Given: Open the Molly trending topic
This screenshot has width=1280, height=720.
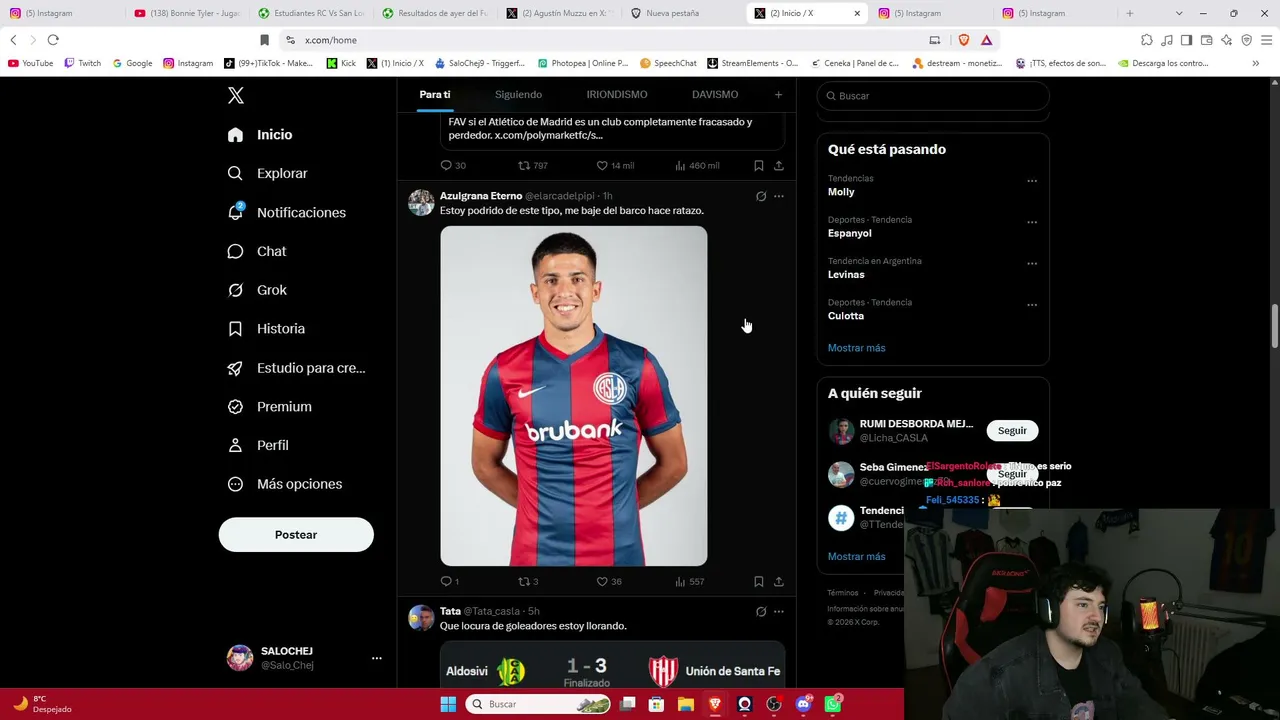Looking at the screenshot, I should pyautogui.click(x=841, y=192).
